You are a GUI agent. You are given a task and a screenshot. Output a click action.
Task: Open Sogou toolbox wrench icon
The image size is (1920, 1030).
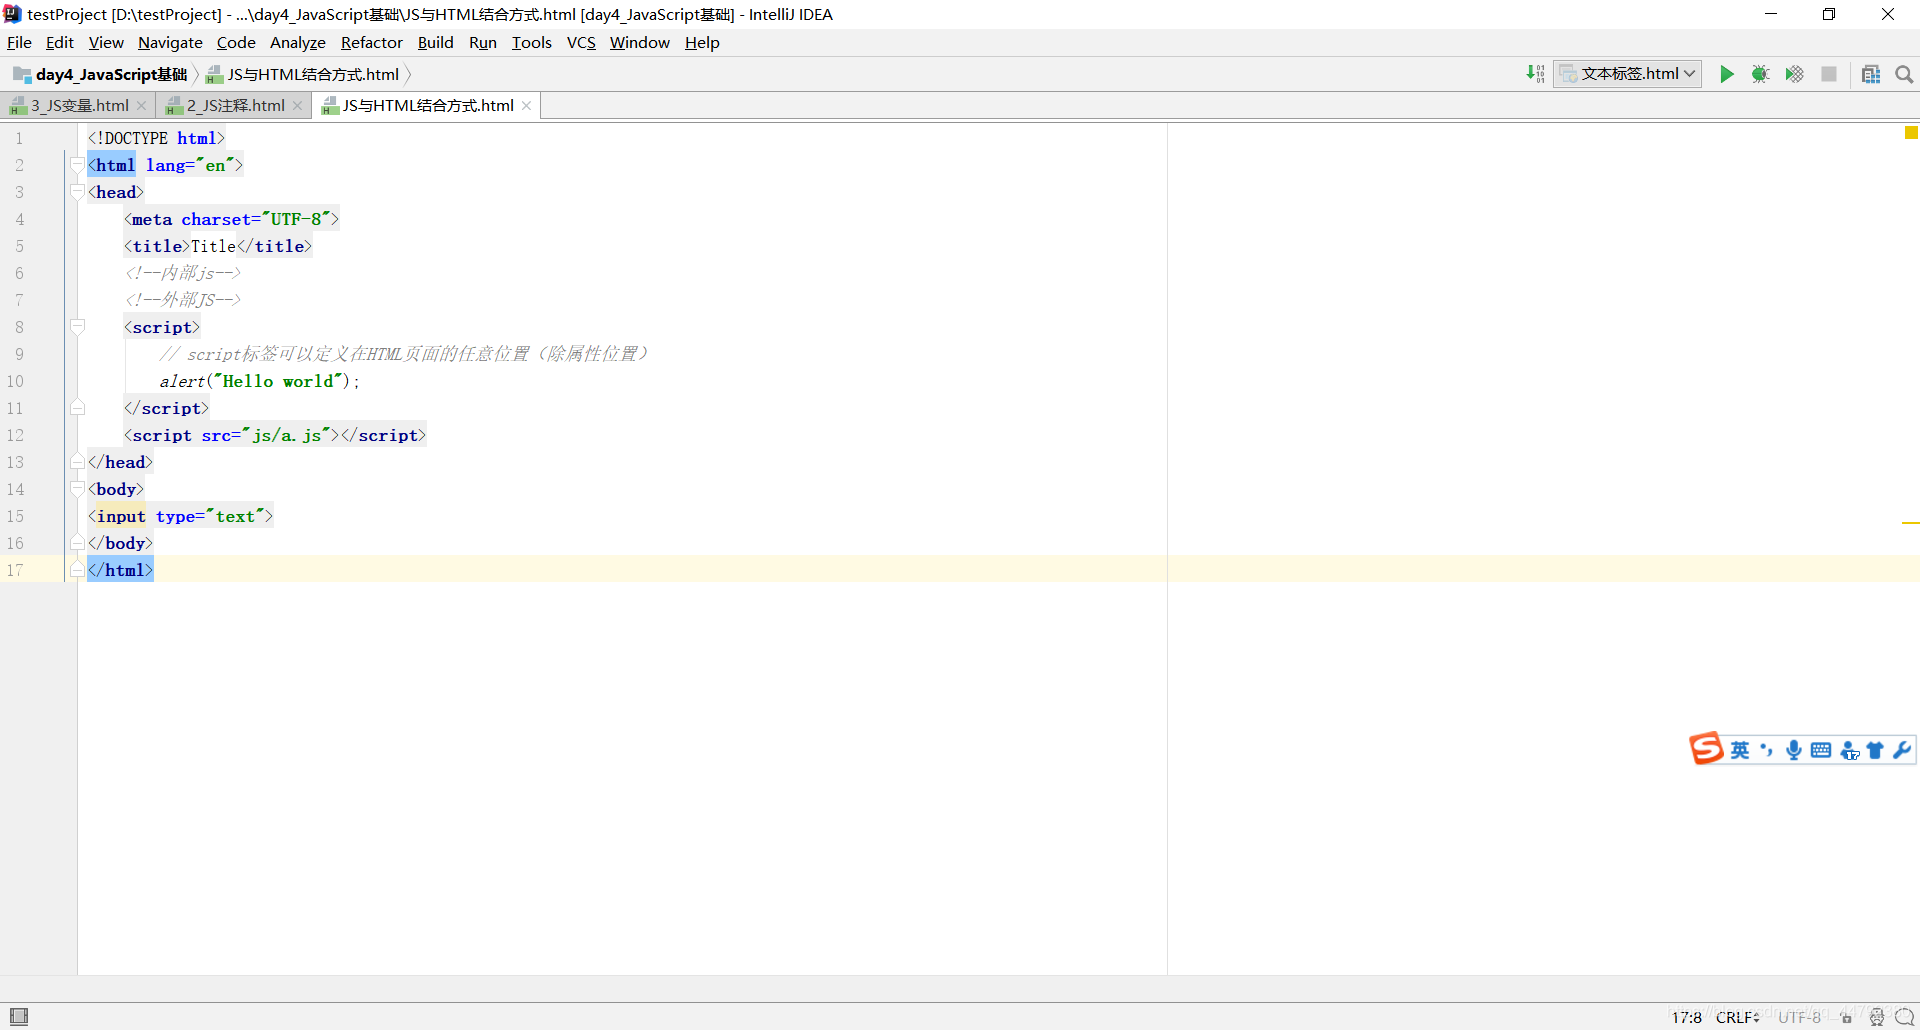tap(1902, 750)
